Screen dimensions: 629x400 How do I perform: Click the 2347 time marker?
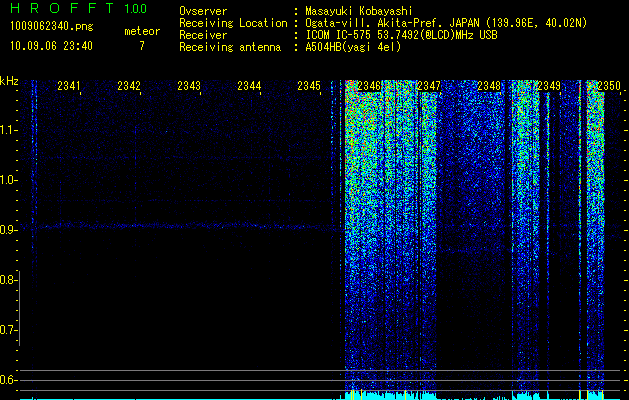pos(429,86)
